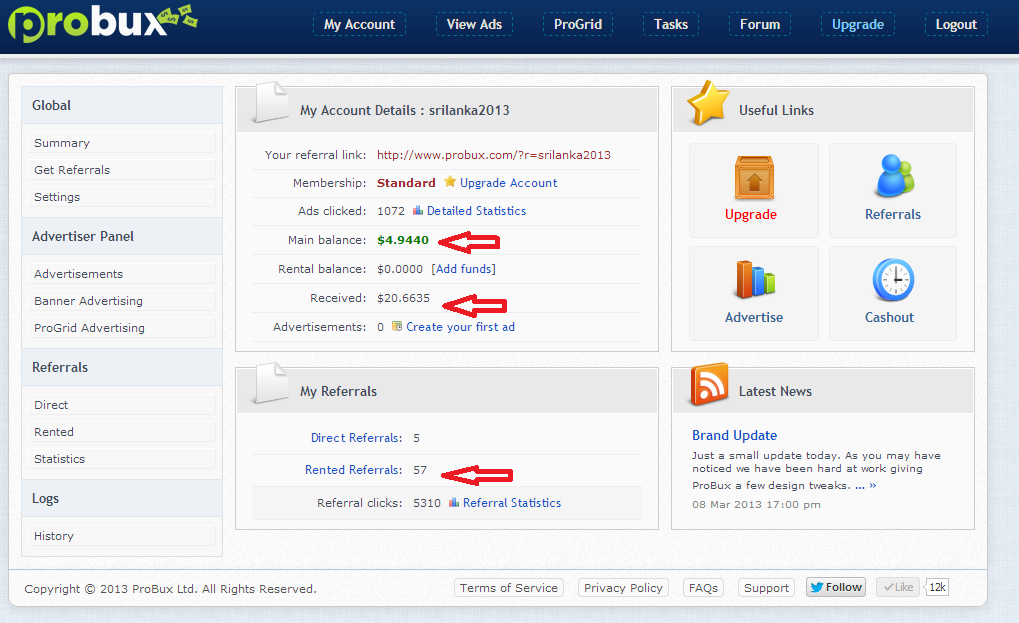This screenshot has width=1019, height=623.
Task: Click the blue Referrals people icon
Action: (894, 176)
